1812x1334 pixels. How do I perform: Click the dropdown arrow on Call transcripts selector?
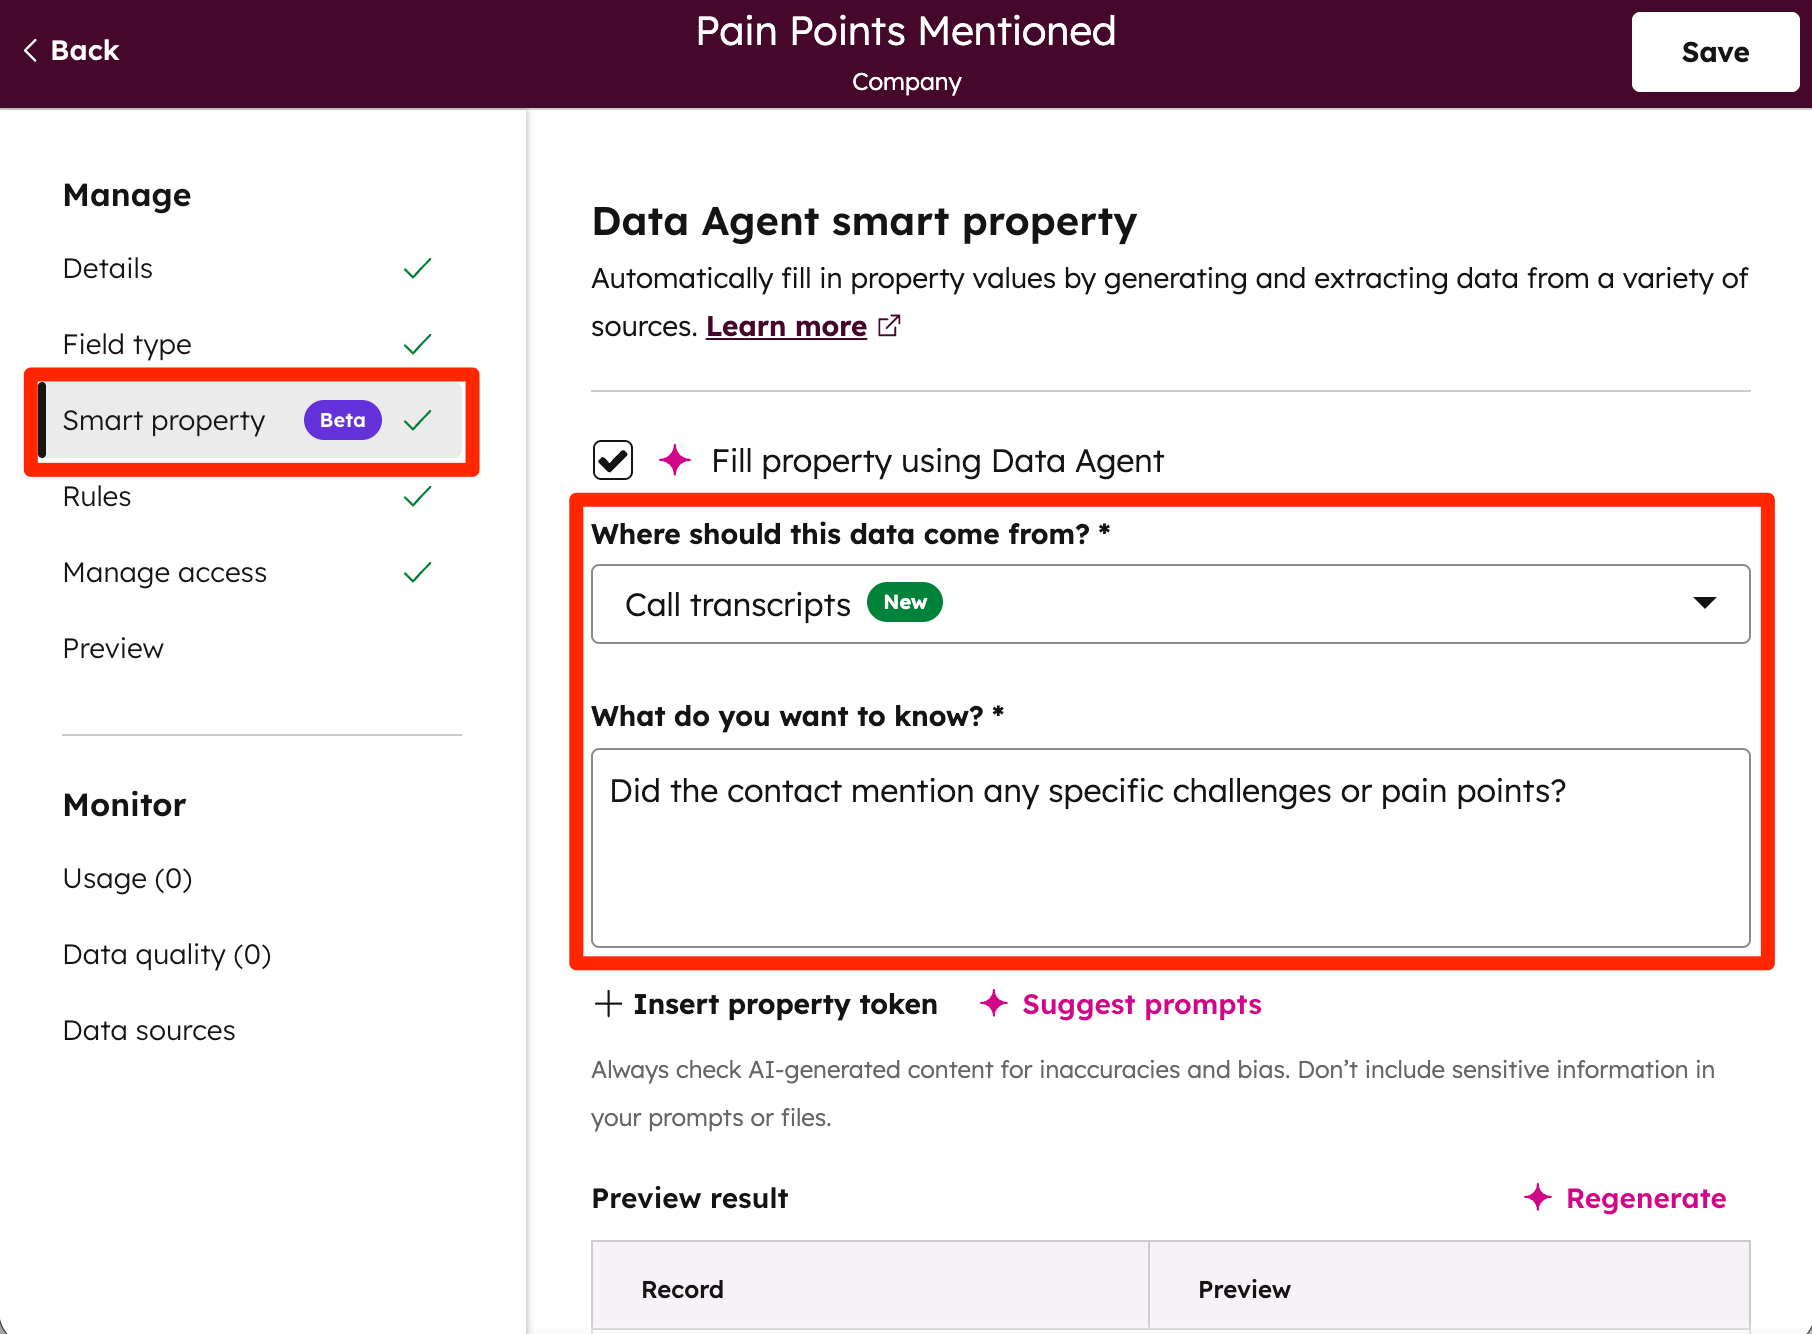click(x=1705, y=603)
